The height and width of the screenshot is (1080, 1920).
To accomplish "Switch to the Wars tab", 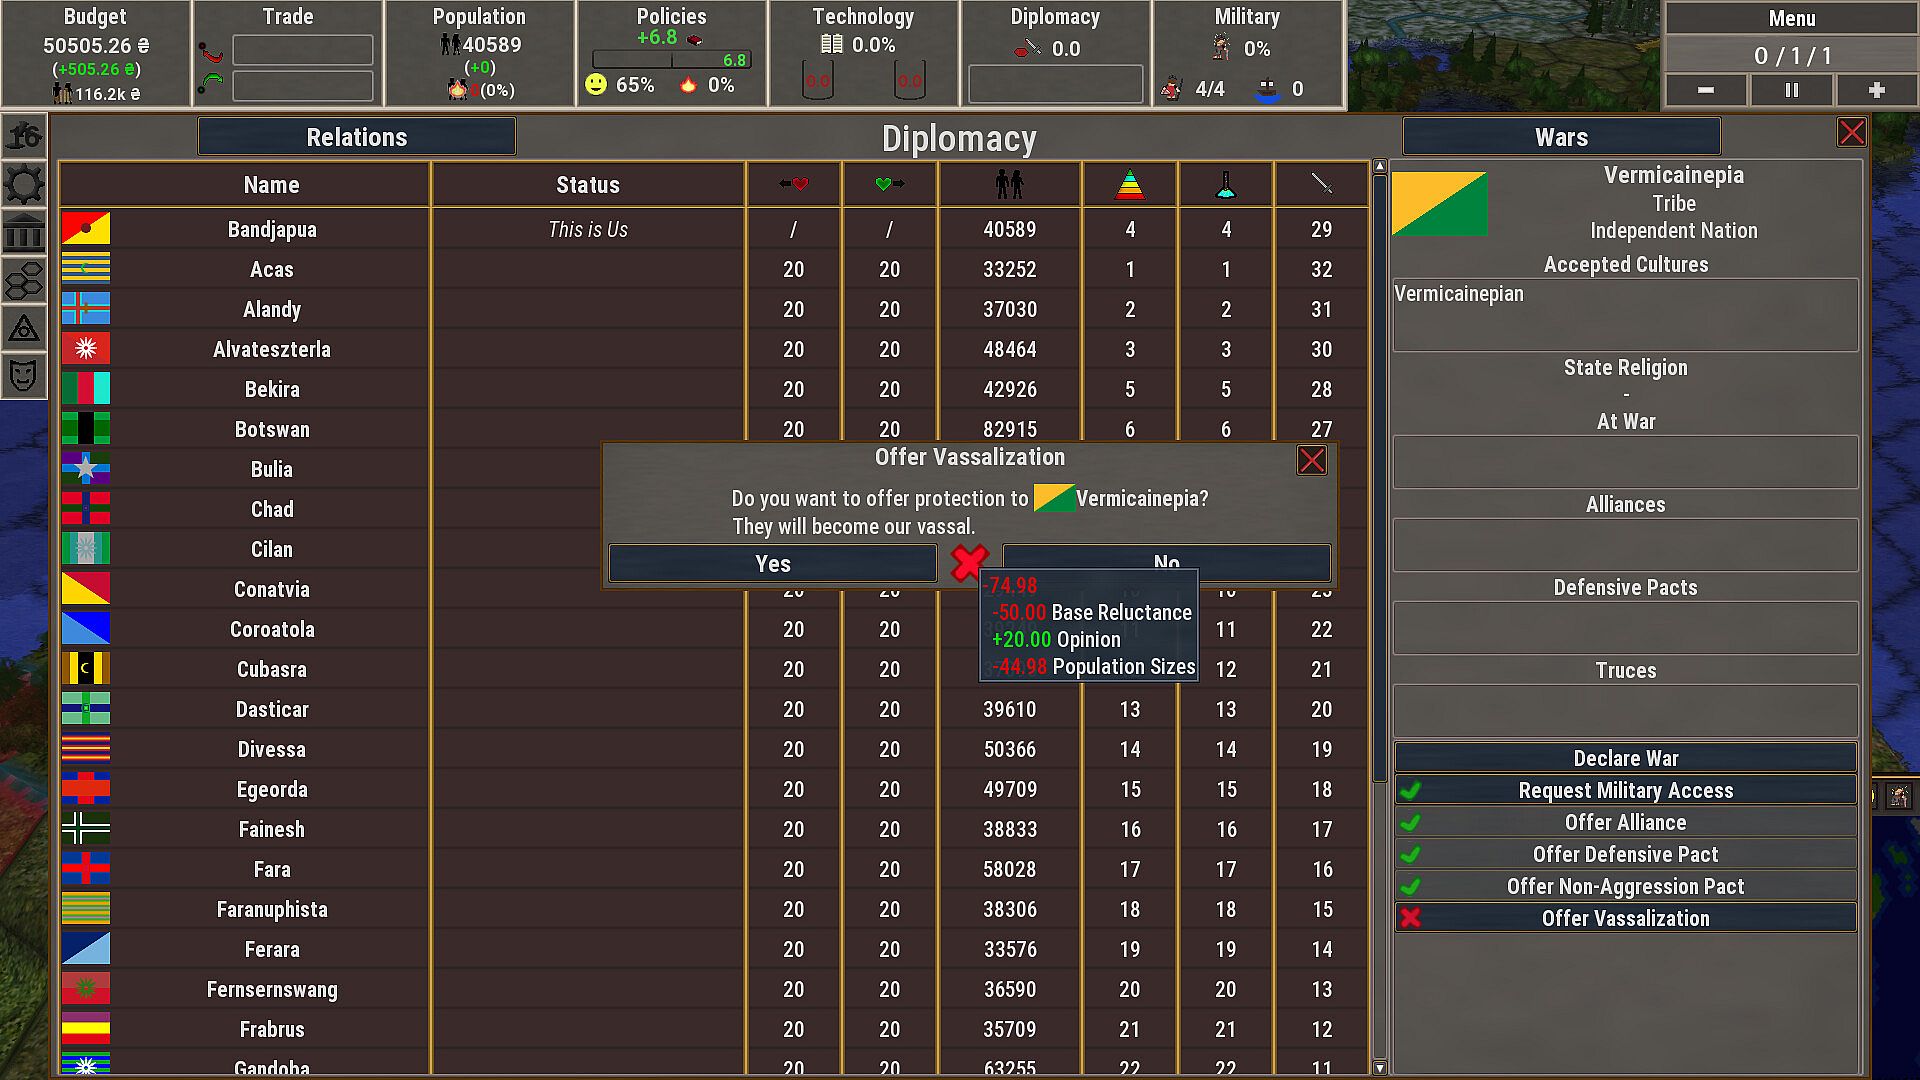I will [1561, 137].
